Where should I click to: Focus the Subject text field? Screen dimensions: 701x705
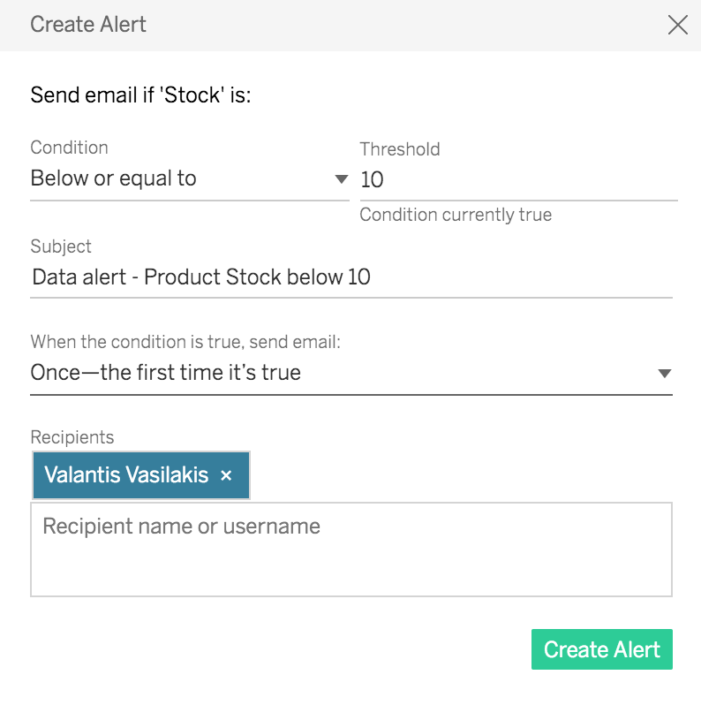(x=350, y=277)
